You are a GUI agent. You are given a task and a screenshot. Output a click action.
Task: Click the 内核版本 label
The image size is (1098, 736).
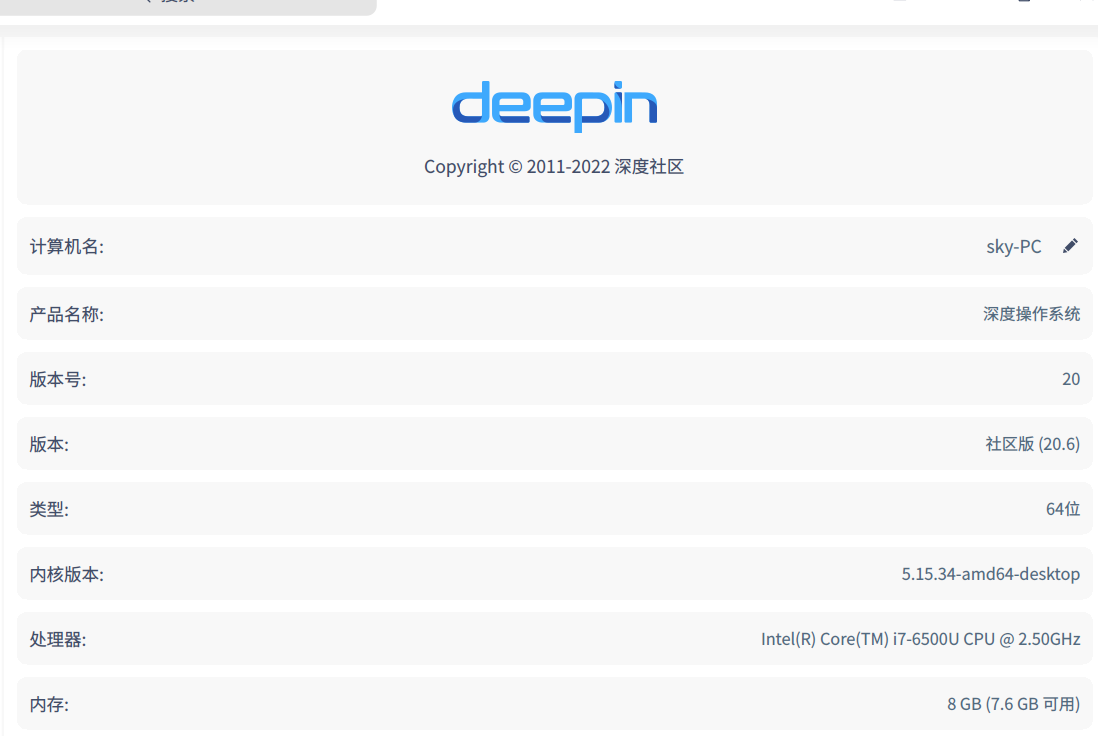tap(67, 575)
